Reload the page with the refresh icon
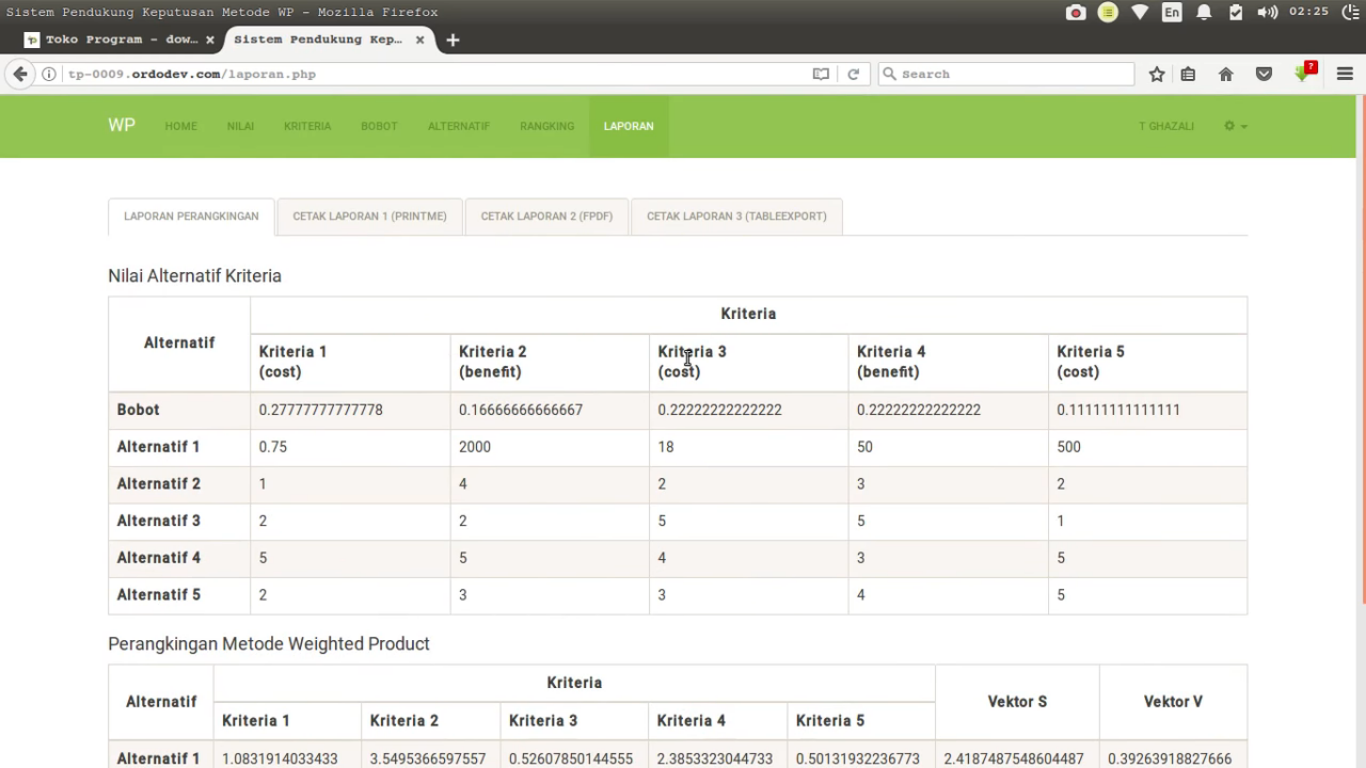The width and height of the screenshot is (1366, 768). tap(853, 74)
